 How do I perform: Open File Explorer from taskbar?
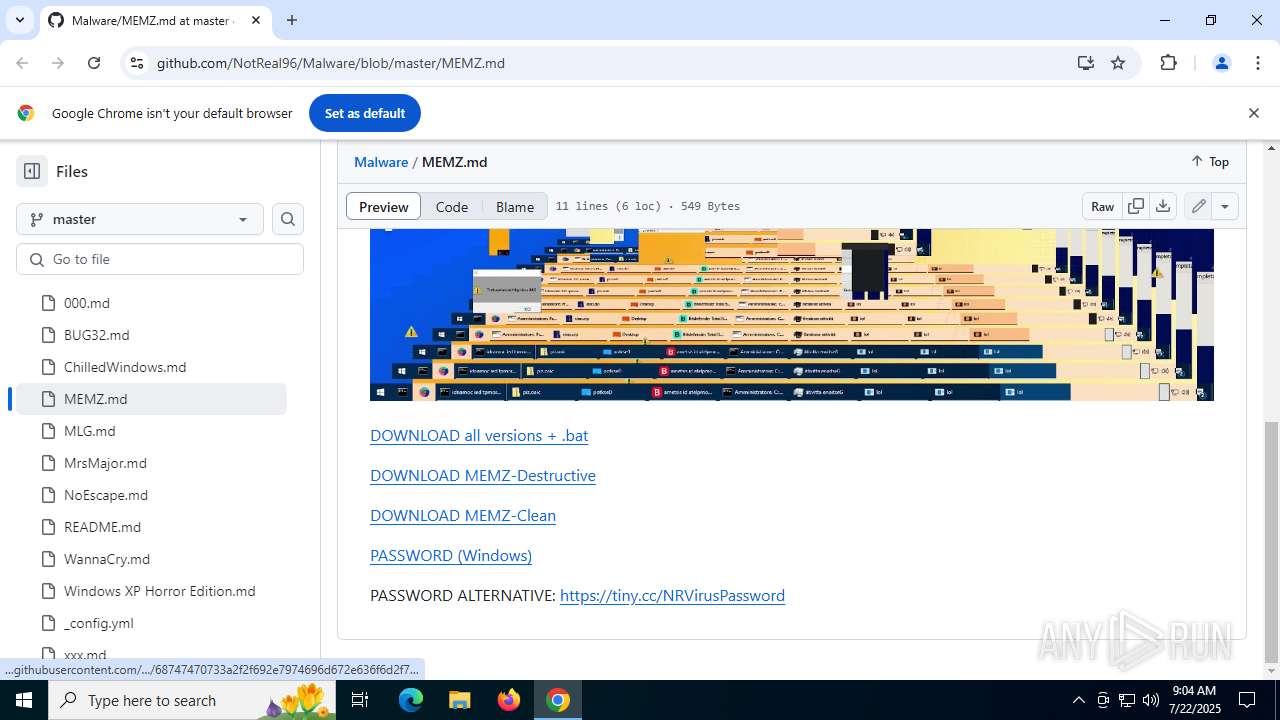point(459,700)
